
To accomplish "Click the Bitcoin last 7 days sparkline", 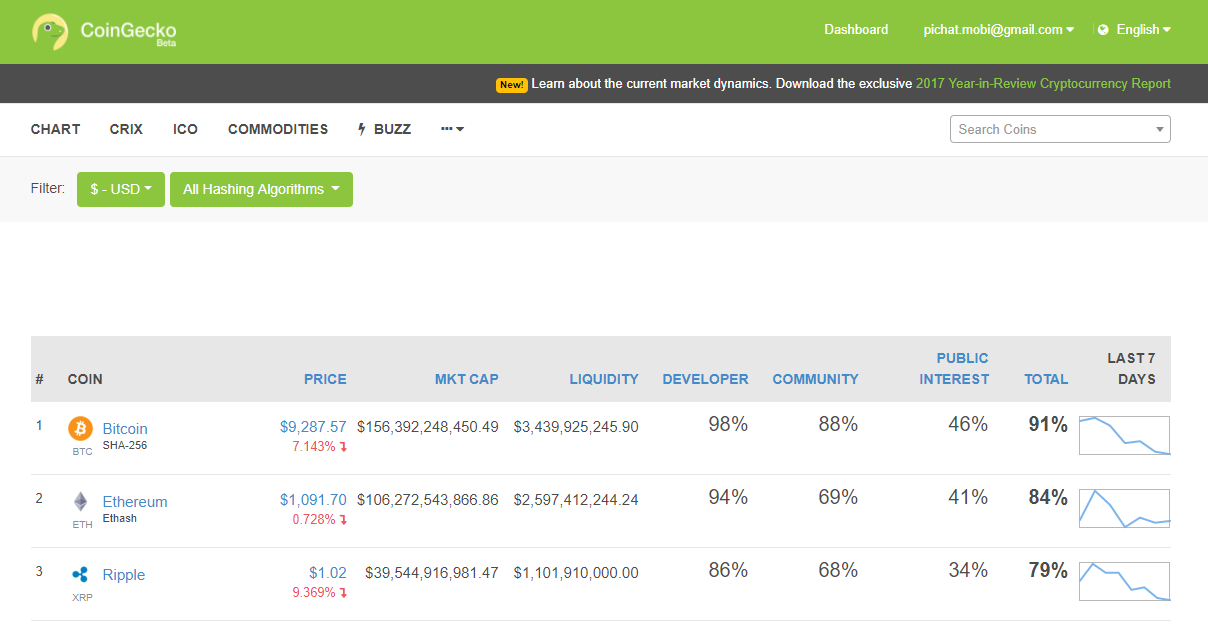I will pos(1124,435).
